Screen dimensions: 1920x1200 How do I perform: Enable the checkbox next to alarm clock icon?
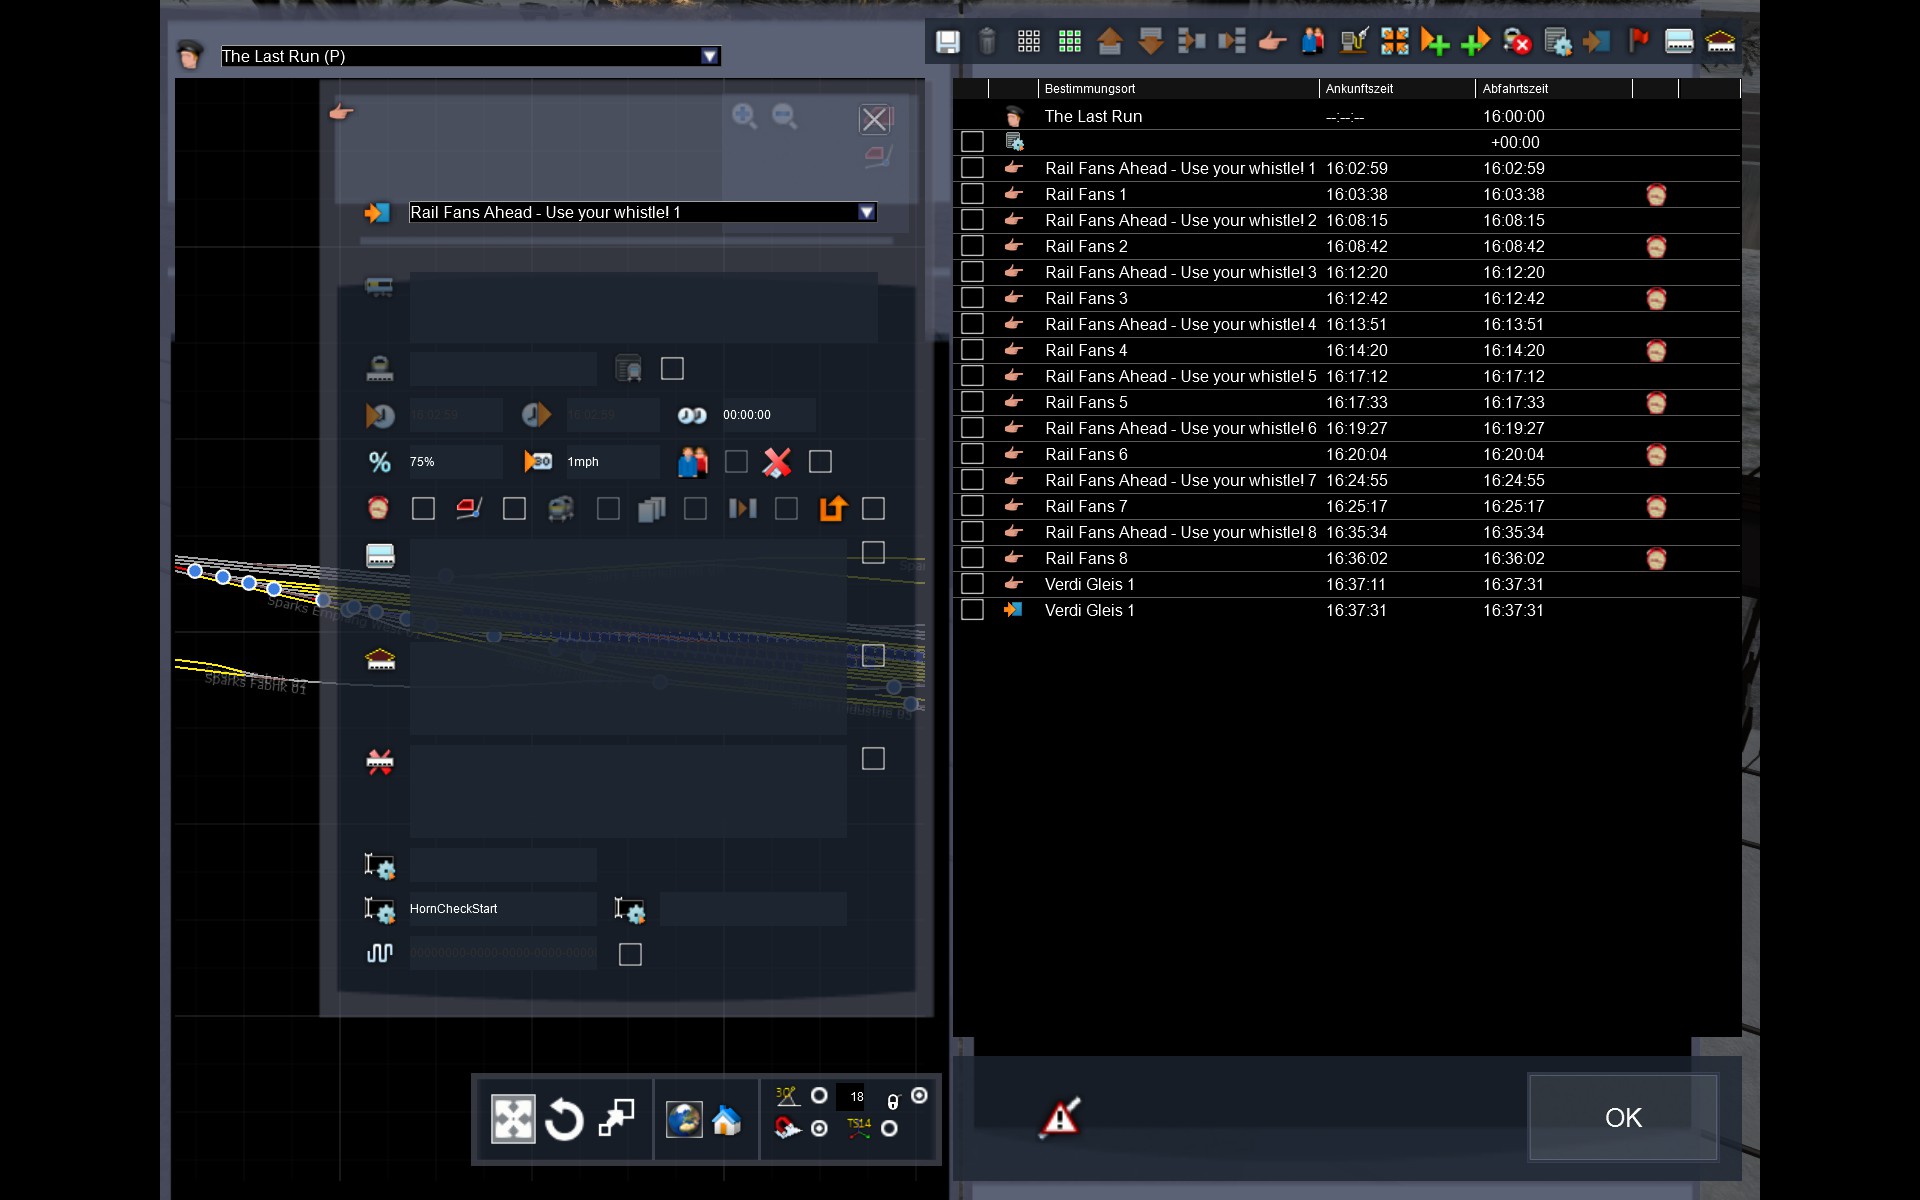click(x=423, y=509)
